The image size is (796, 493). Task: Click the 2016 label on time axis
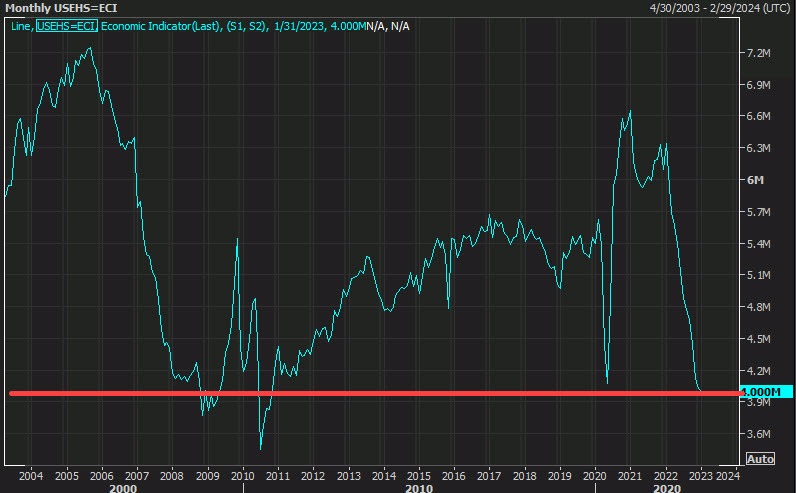[x=454, y=474]
